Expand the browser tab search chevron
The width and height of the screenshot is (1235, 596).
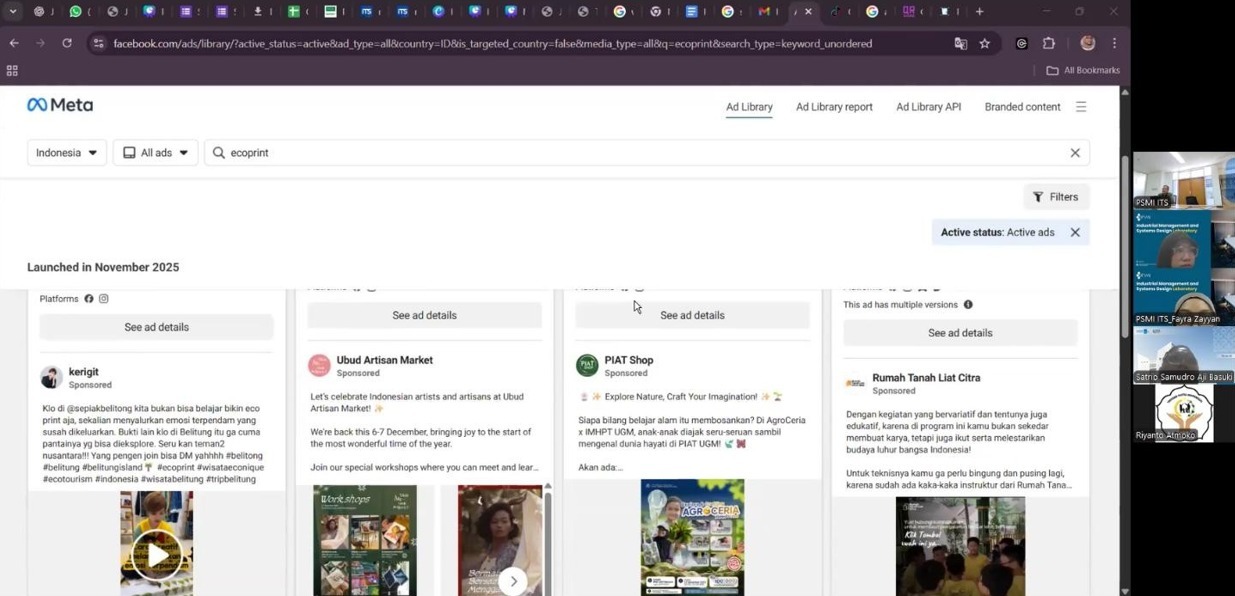(x=13, y=12)
